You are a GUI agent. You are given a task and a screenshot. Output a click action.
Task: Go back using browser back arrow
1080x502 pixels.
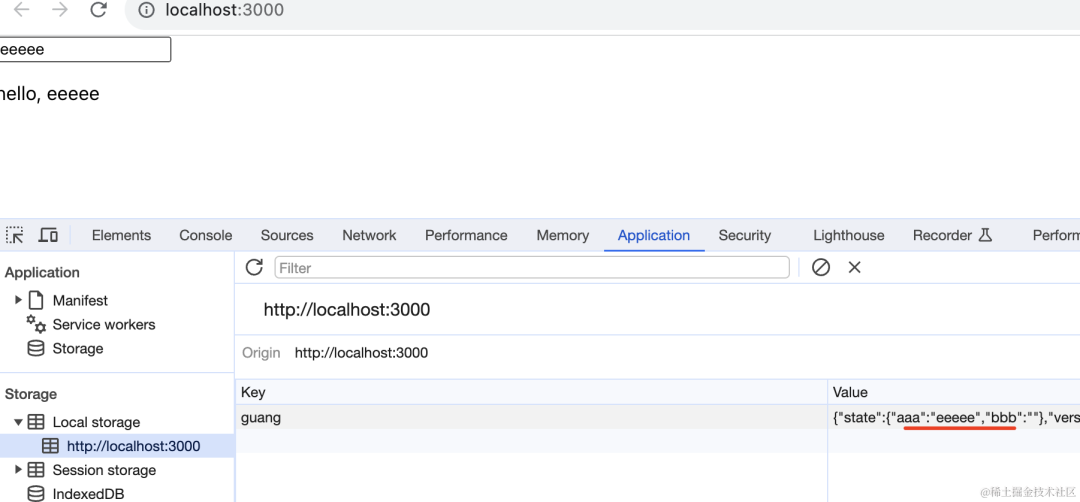point(22,10)
